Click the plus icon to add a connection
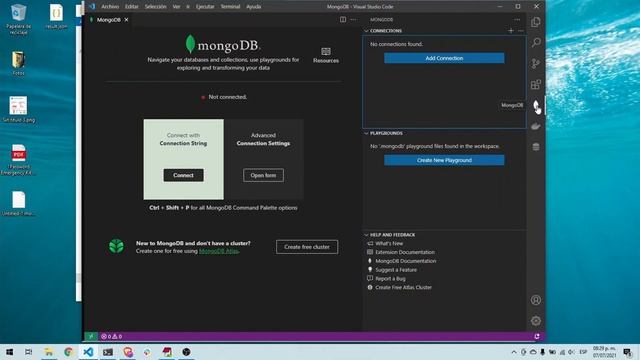Screen dimensions: 640x360 tap(511, 31)
